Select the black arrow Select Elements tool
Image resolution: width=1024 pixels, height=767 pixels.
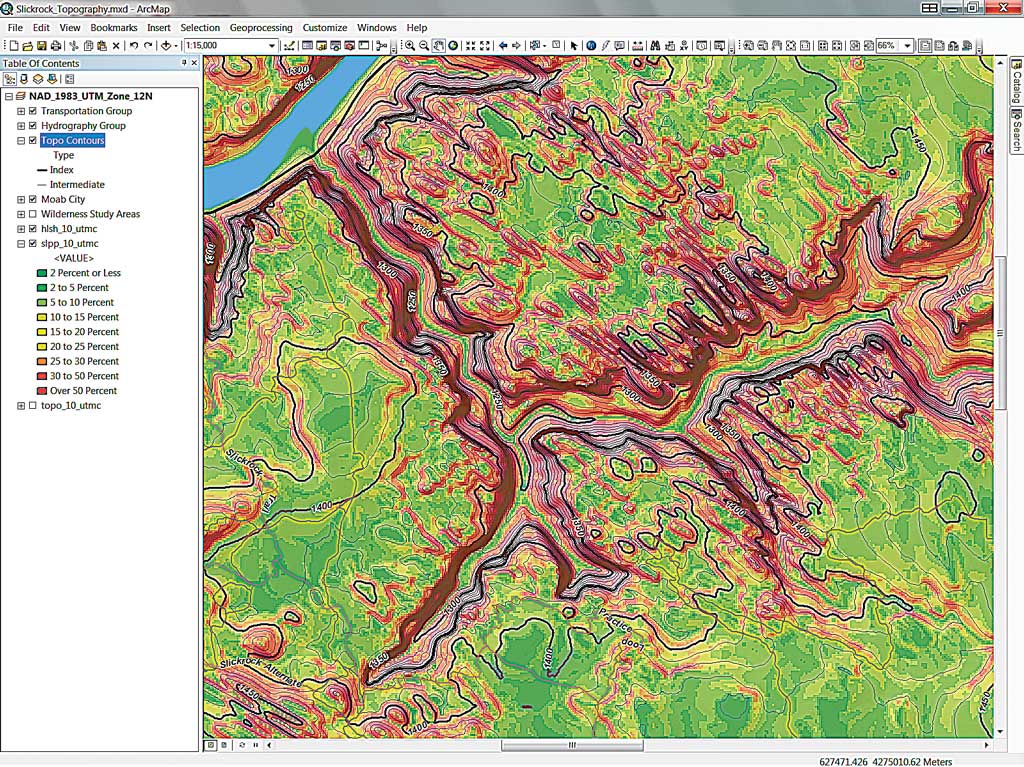click(x=573, y=45)
